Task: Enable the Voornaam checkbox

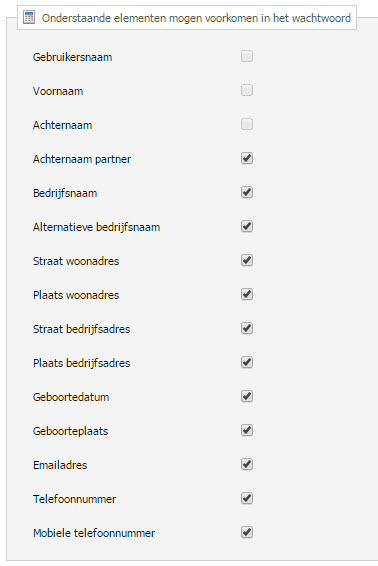Action: click(247, 90)
